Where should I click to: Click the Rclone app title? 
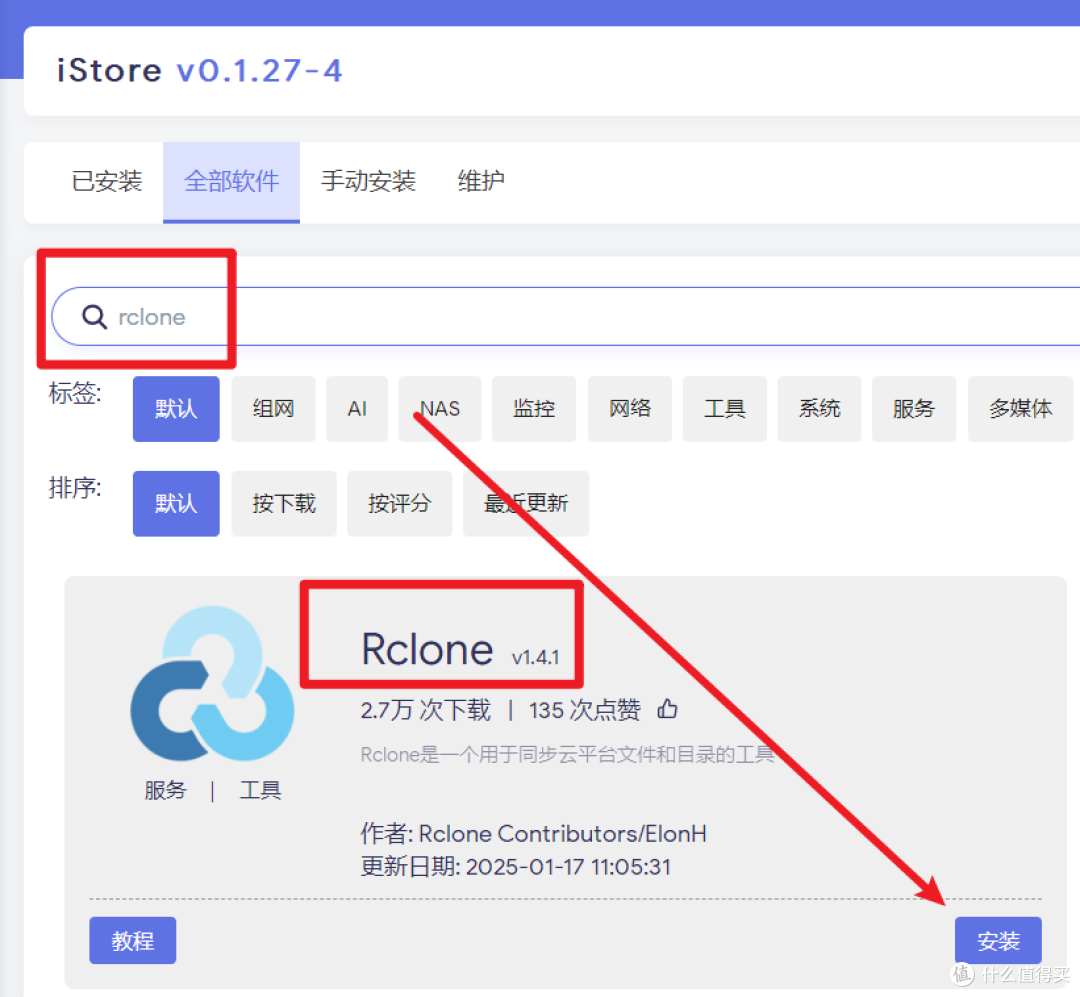click(x=428, y=649)
